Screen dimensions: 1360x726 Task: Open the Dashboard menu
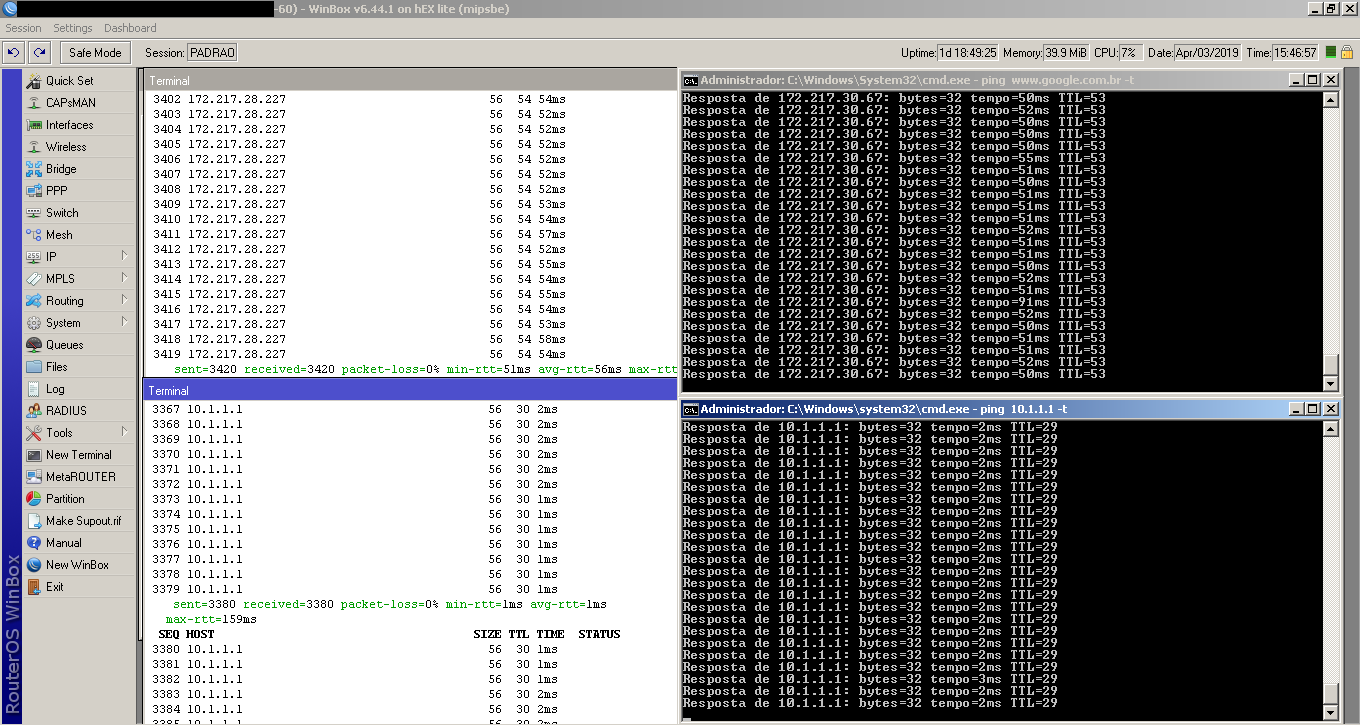[130, 28]
